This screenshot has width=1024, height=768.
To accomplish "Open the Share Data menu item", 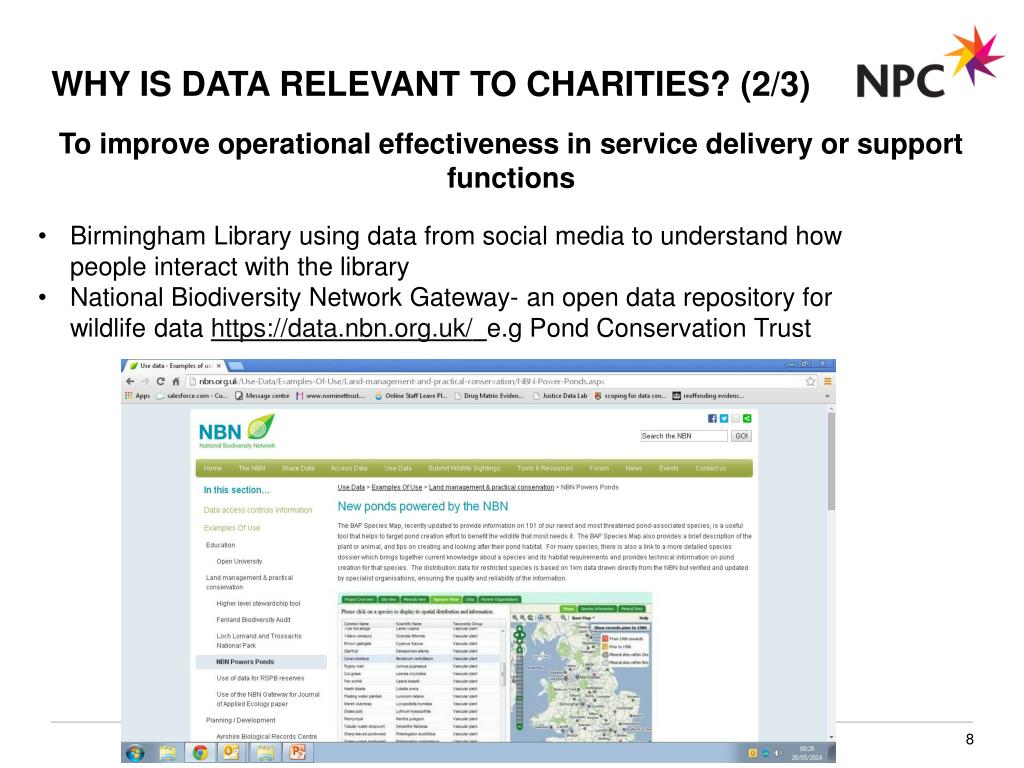I will tap(298, 468).
